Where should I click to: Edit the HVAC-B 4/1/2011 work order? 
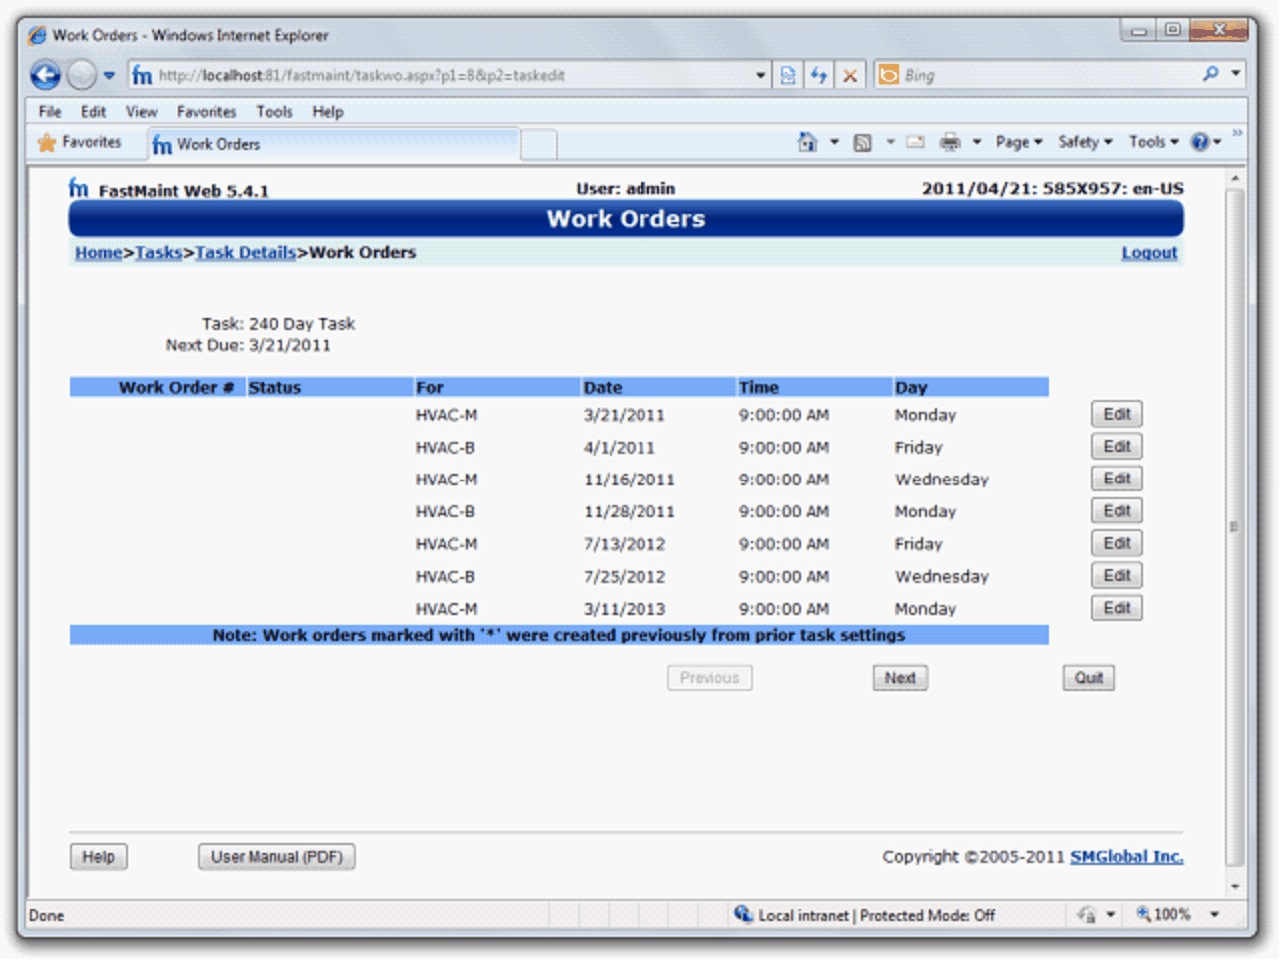[x=1117, y=446]
